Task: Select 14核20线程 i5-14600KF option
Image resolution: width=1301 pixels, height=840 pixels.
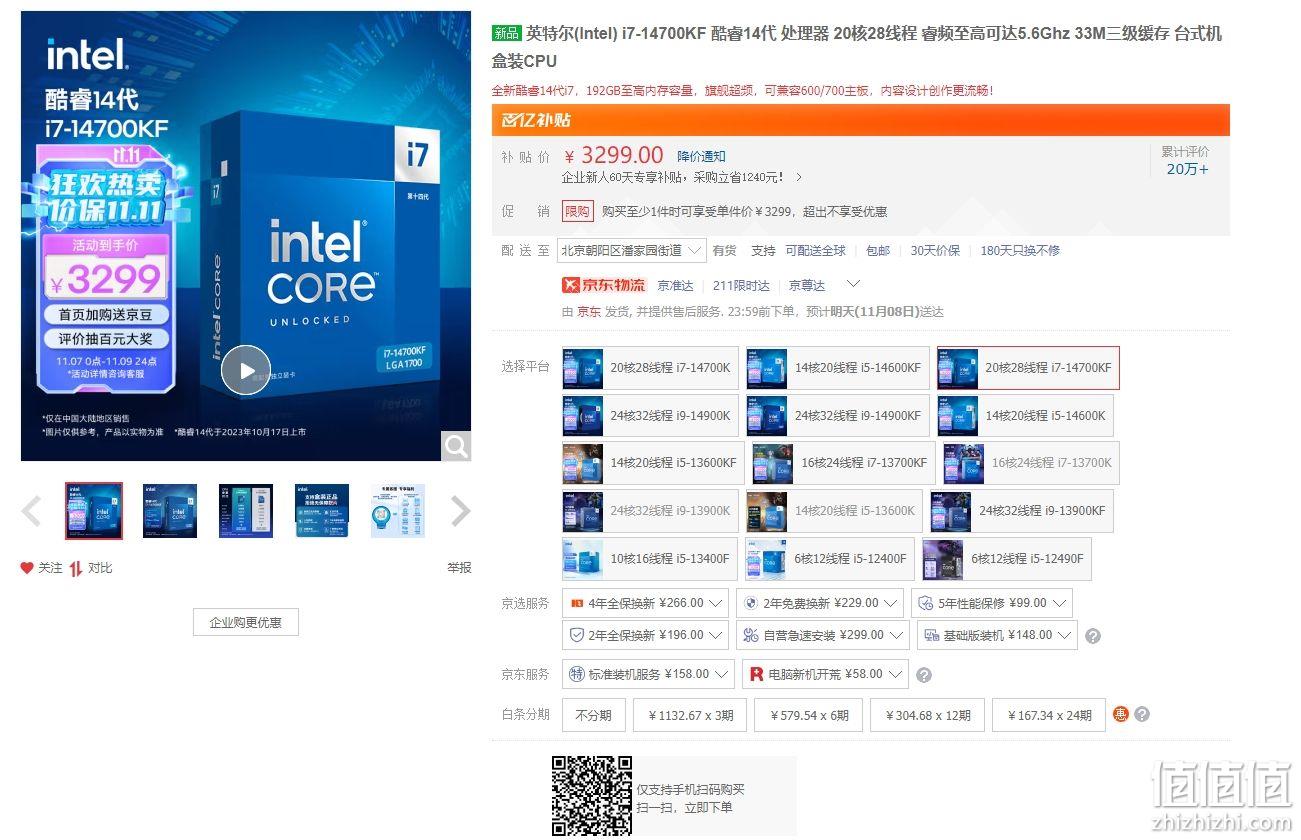Action: (x=837, y=368)
